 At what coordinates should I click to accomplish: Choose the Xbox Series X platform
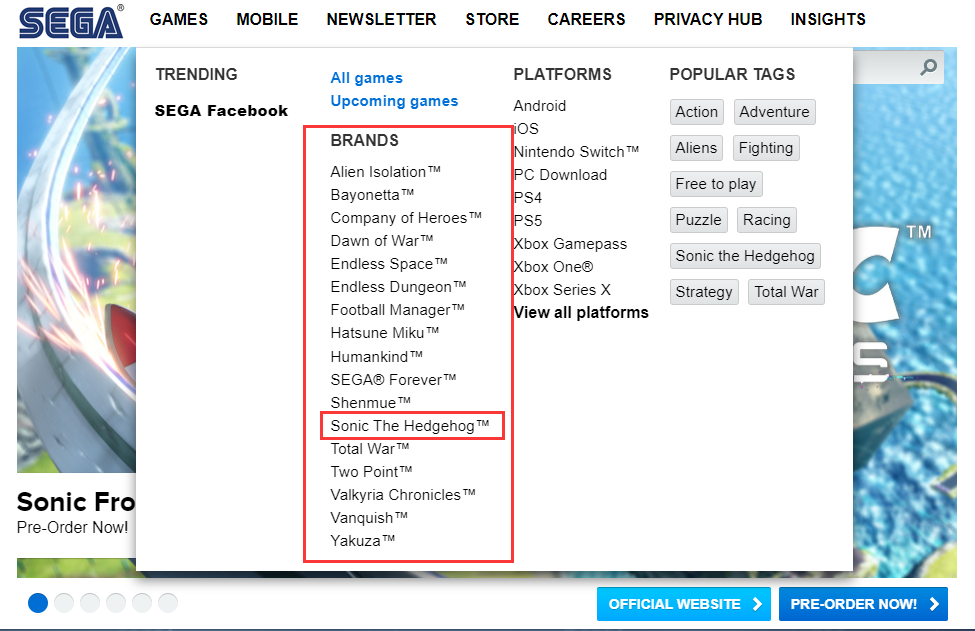pos(562,290)
